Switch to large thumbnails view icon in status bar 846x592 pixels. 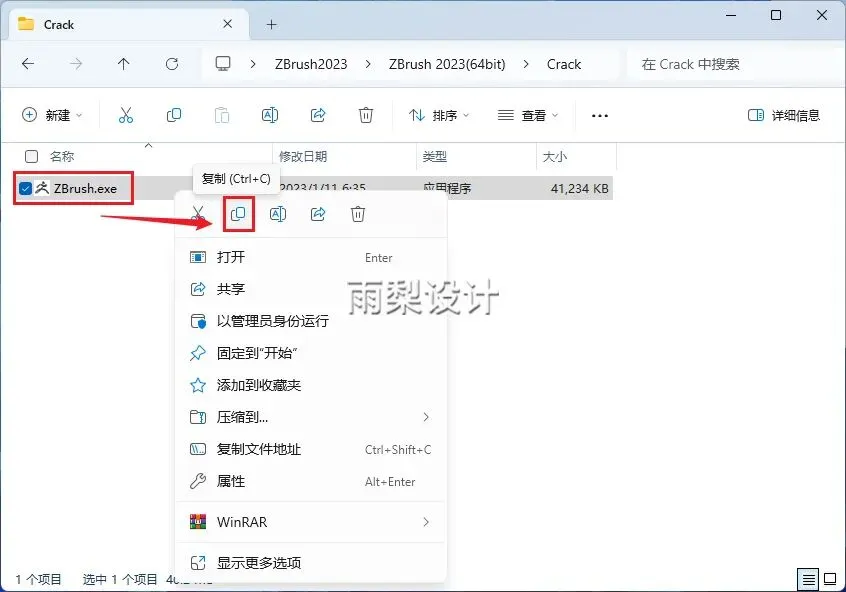[830, 580]
